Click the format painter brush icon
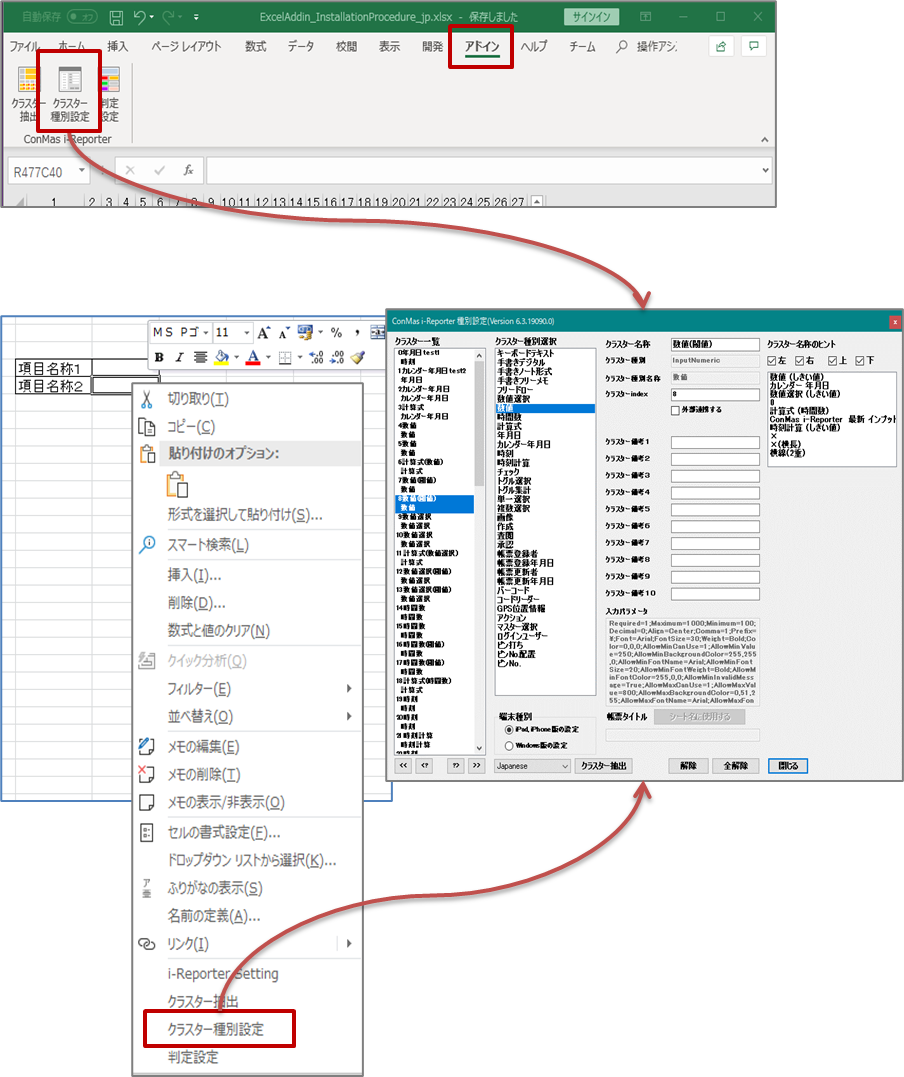The image size is (904, 1077). click(x=358, y=357)
